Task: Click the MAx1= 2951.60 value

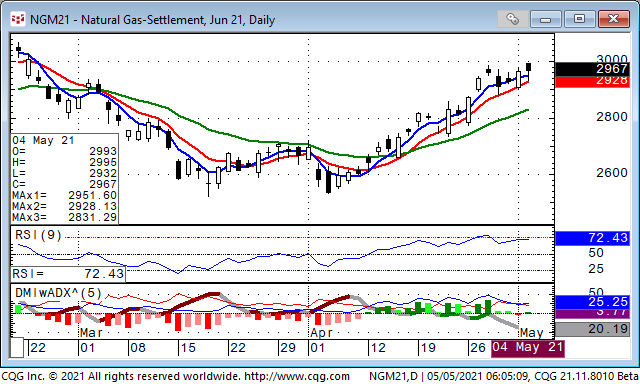Action: coord(64,195)
